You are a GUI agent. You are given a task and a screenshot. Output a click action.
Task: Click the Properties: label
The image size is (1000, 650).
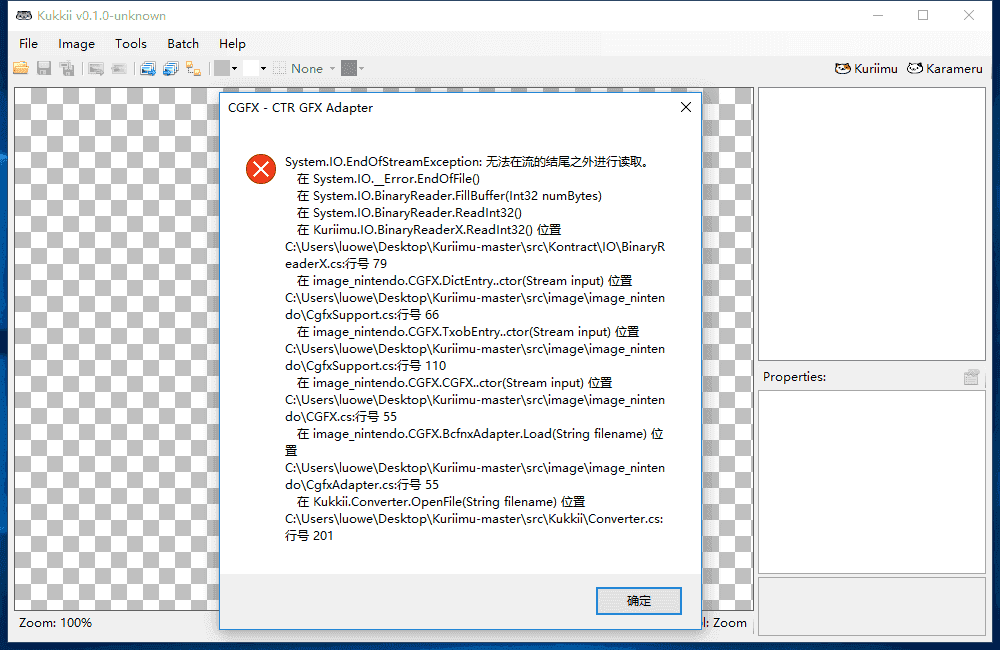pyautogui.click(x=794, y=377)
